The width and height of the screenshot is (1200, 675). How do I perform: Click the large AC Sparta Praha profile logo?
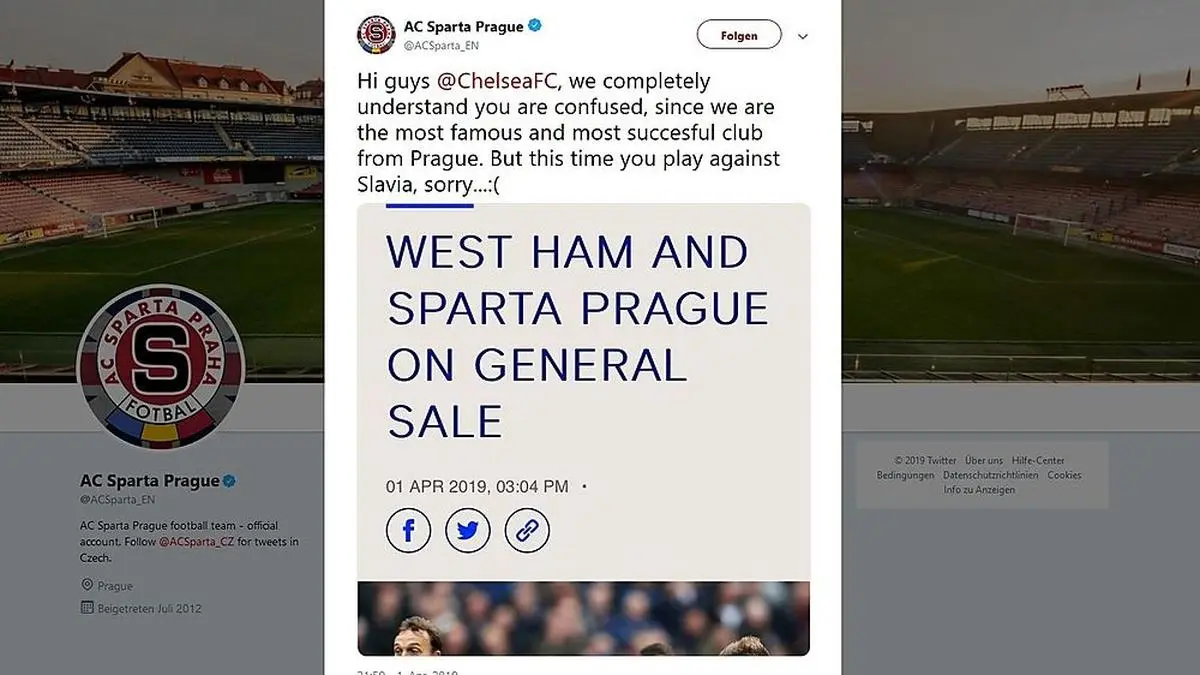pos(160,367)
